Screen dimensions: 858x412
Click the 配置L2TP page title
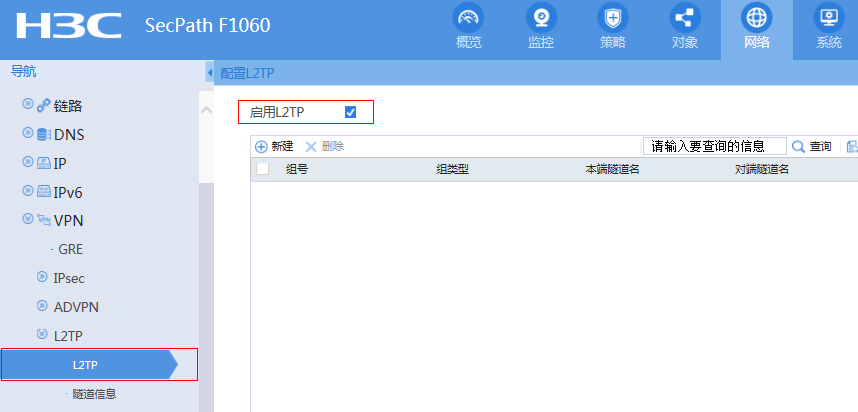coord(247,73)
